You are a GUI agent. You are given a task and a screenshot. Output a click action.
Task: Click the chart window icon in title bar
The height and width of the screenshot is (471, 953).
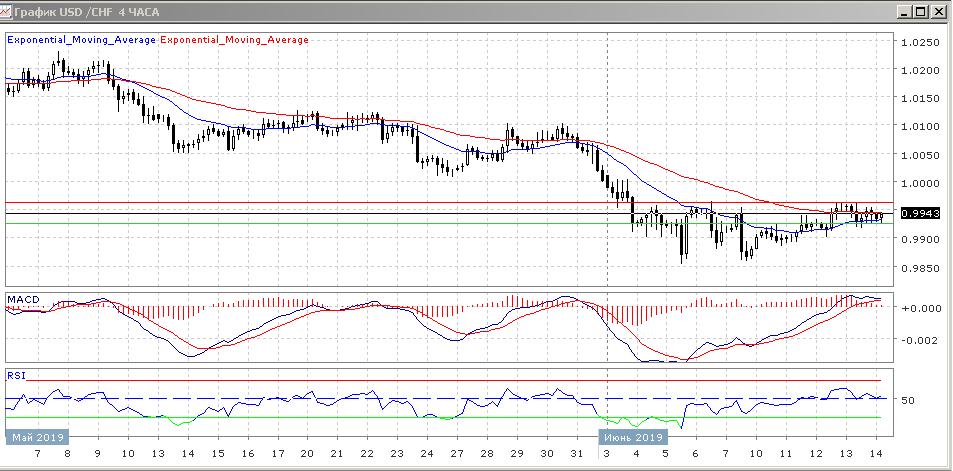click(9, 12)
